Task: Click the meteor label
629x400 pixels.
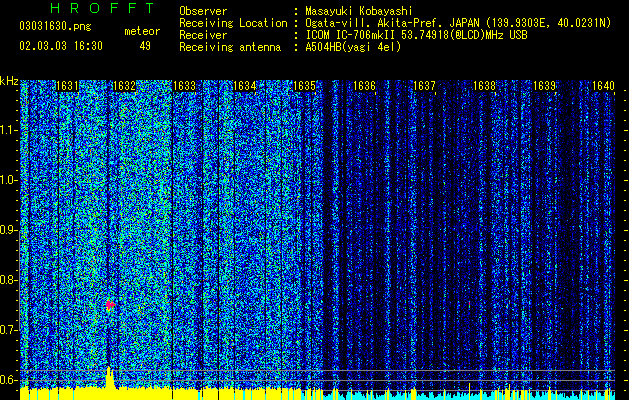Action: [142, 31]
